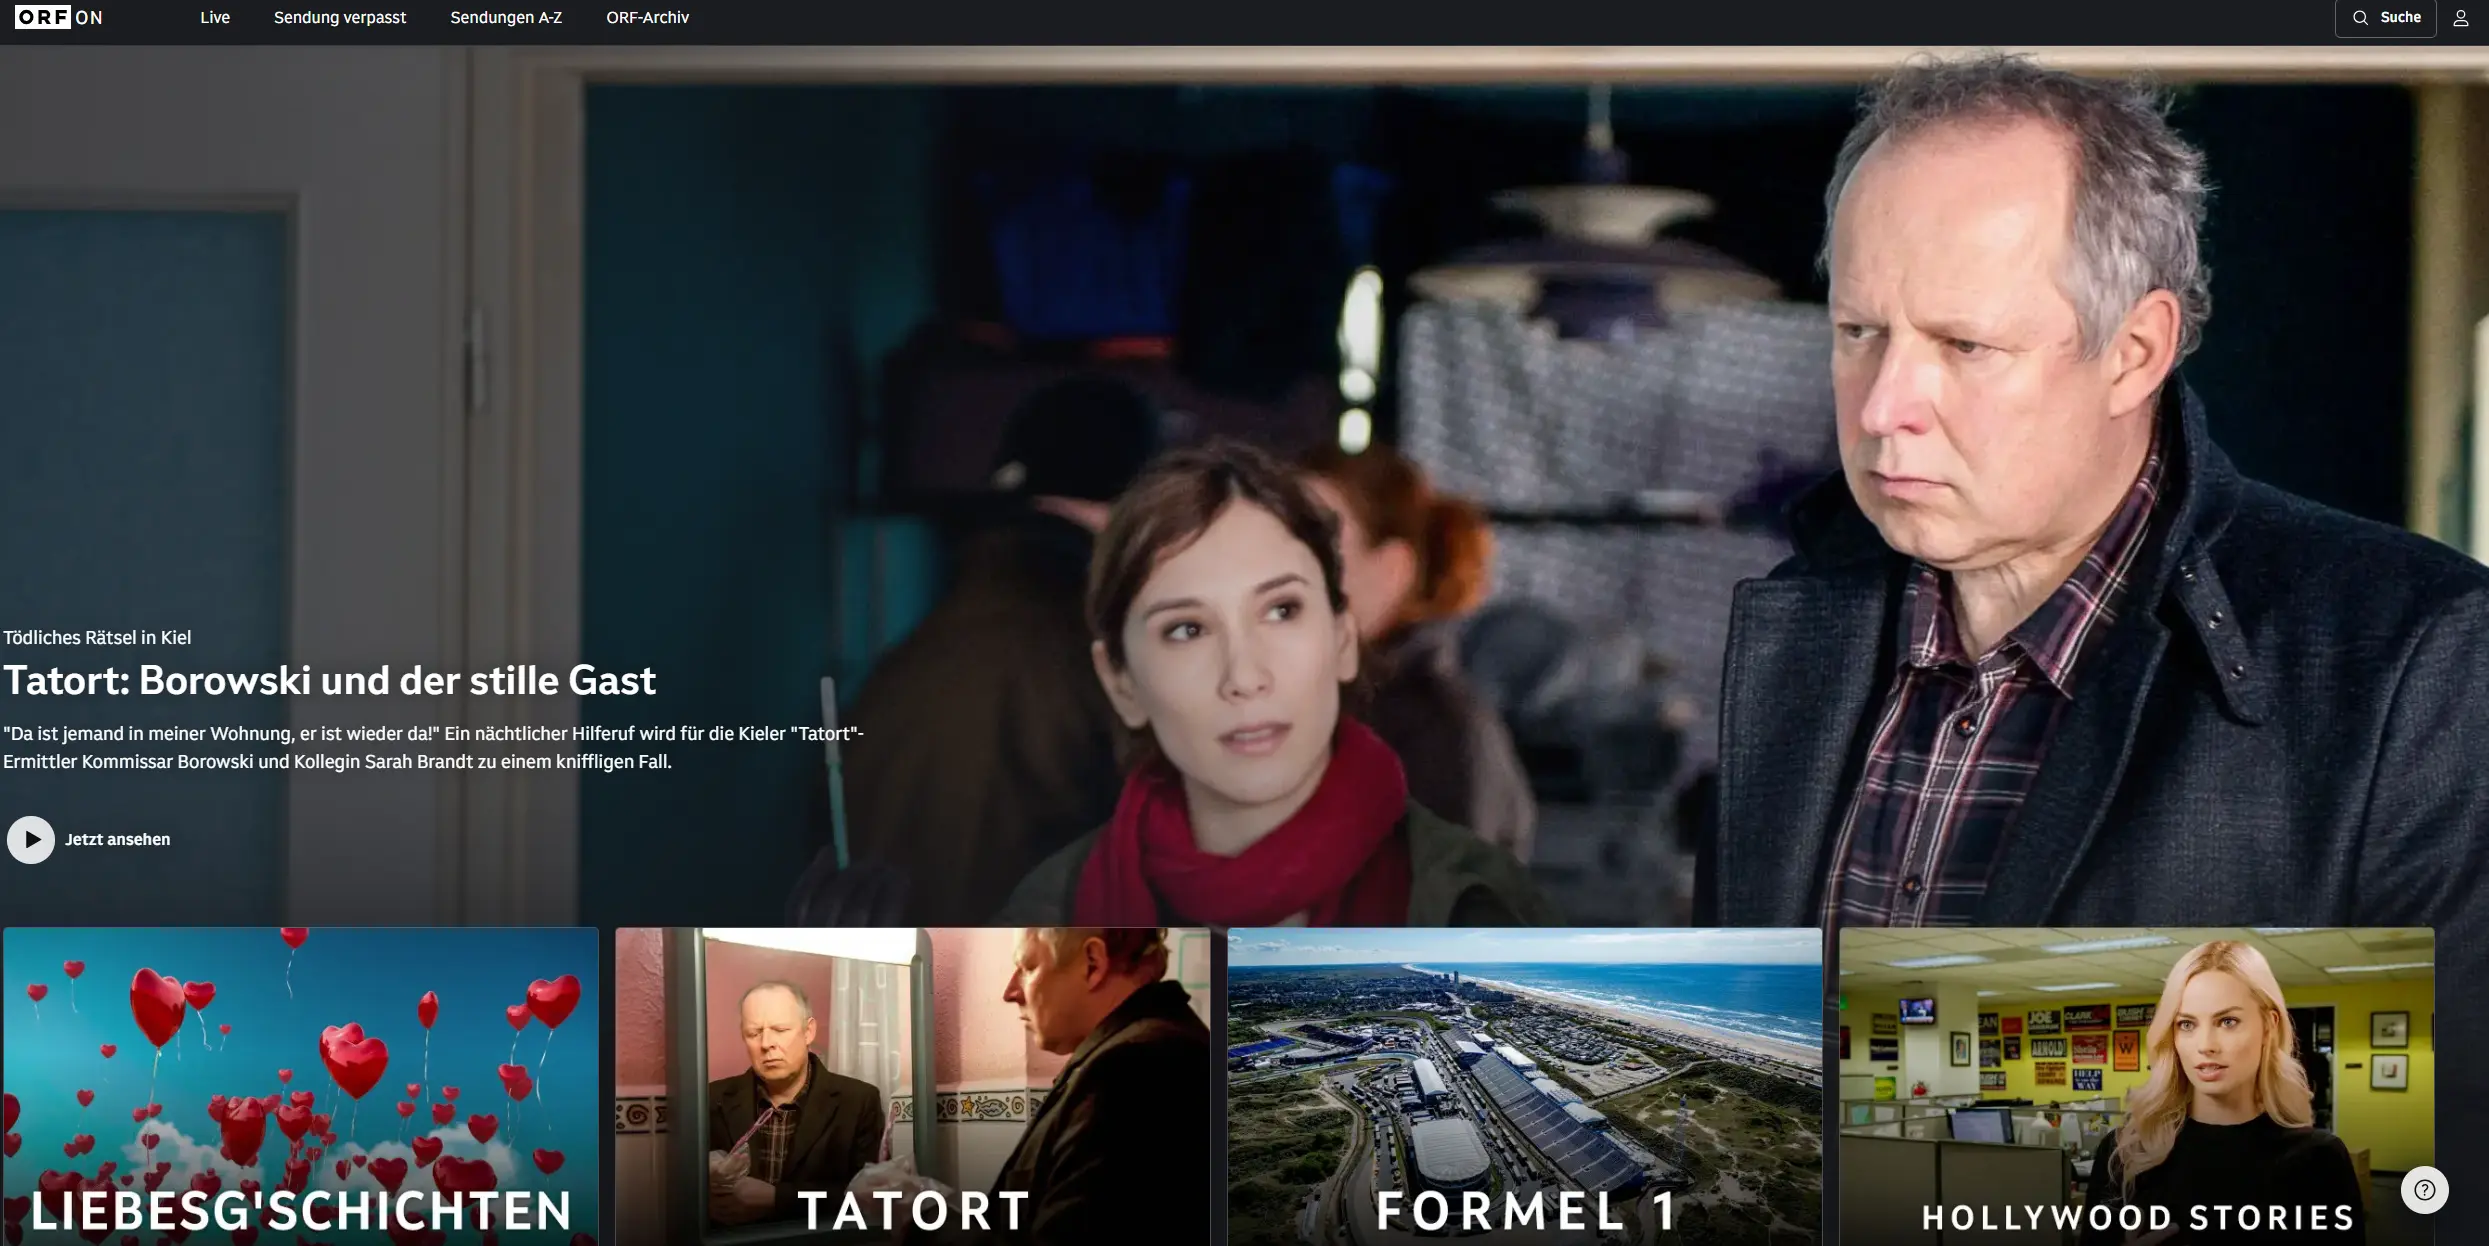Select the ORF-Archiv menu item

tap(647, 17)
